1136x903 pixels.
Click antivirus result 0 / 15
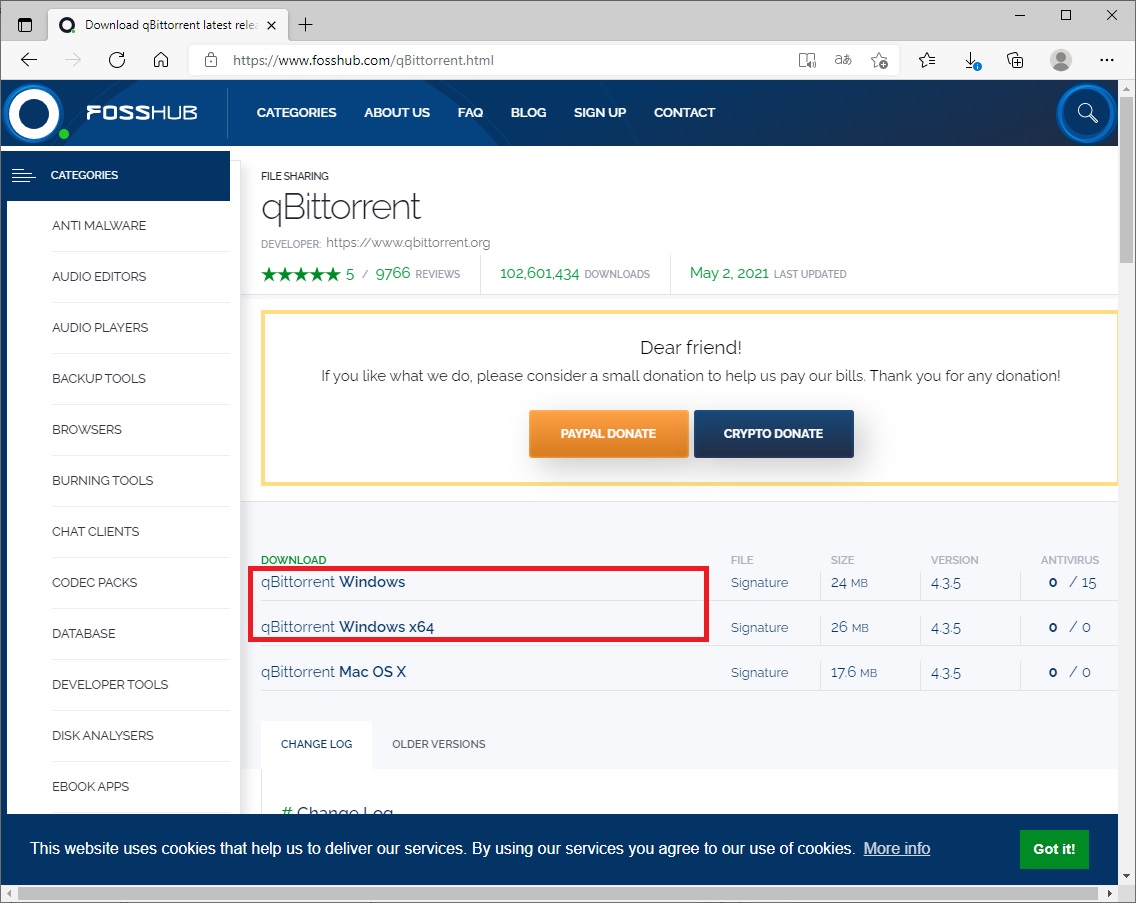pos(1072,583)
